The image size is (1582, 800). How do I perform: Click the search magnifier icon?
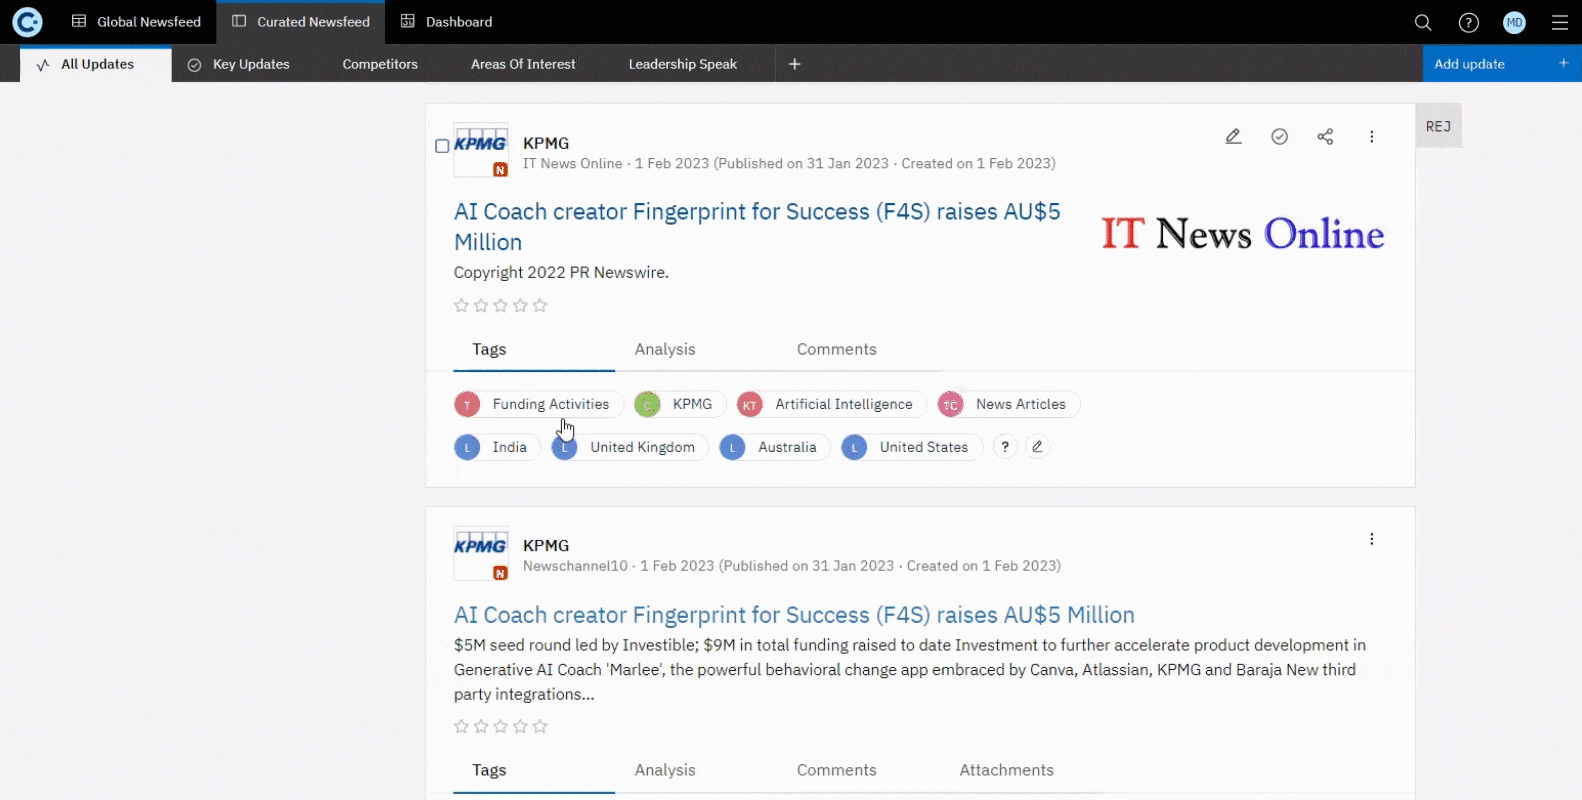click(x=1423, y=22)
